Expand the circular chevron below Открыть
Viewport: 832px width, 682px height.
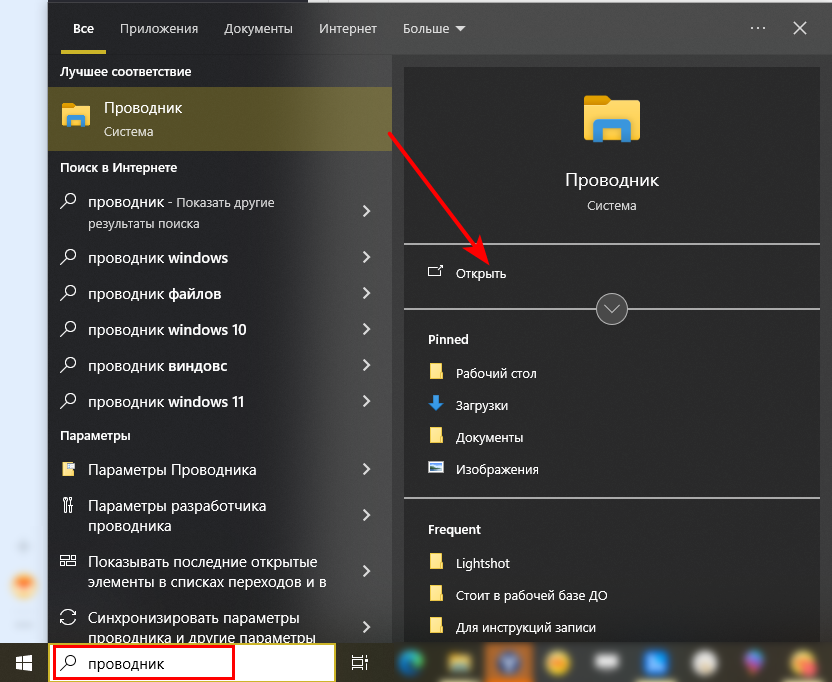612,308
